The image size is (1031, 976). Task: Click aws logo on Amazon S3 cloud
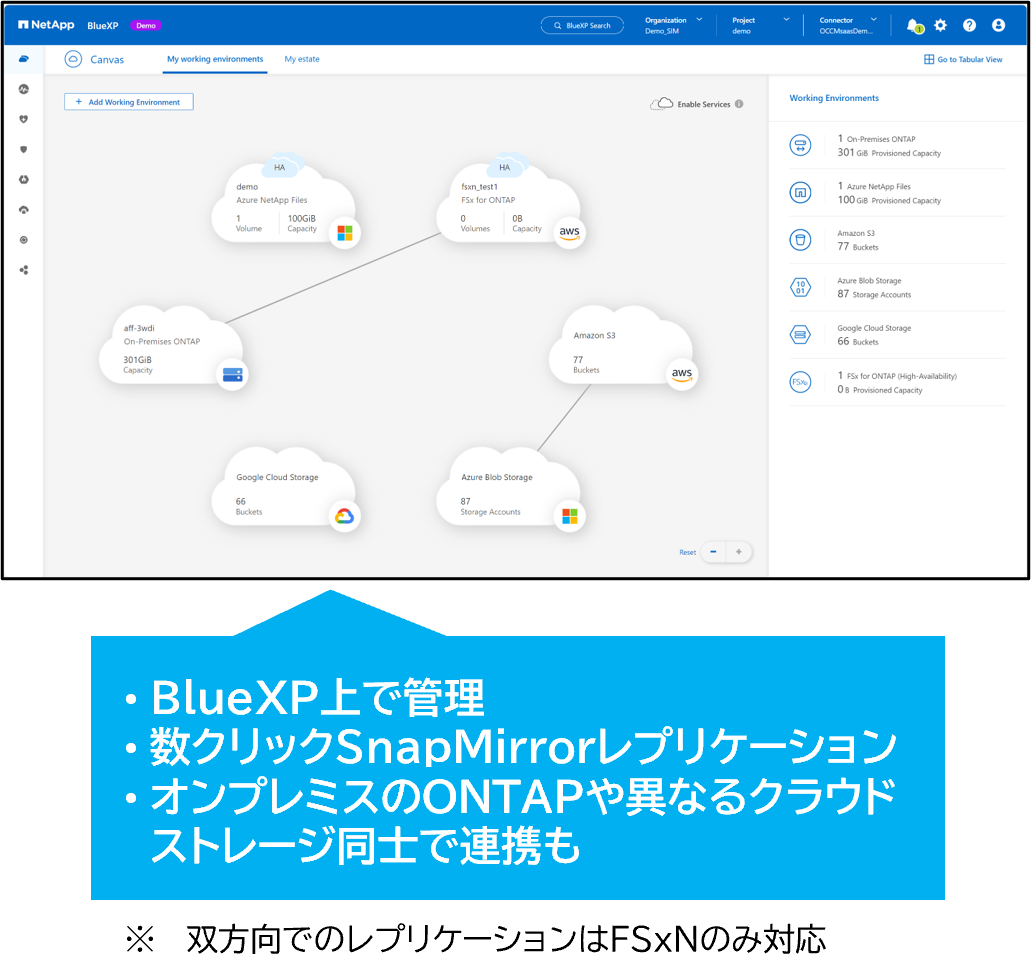coord(682,375)
